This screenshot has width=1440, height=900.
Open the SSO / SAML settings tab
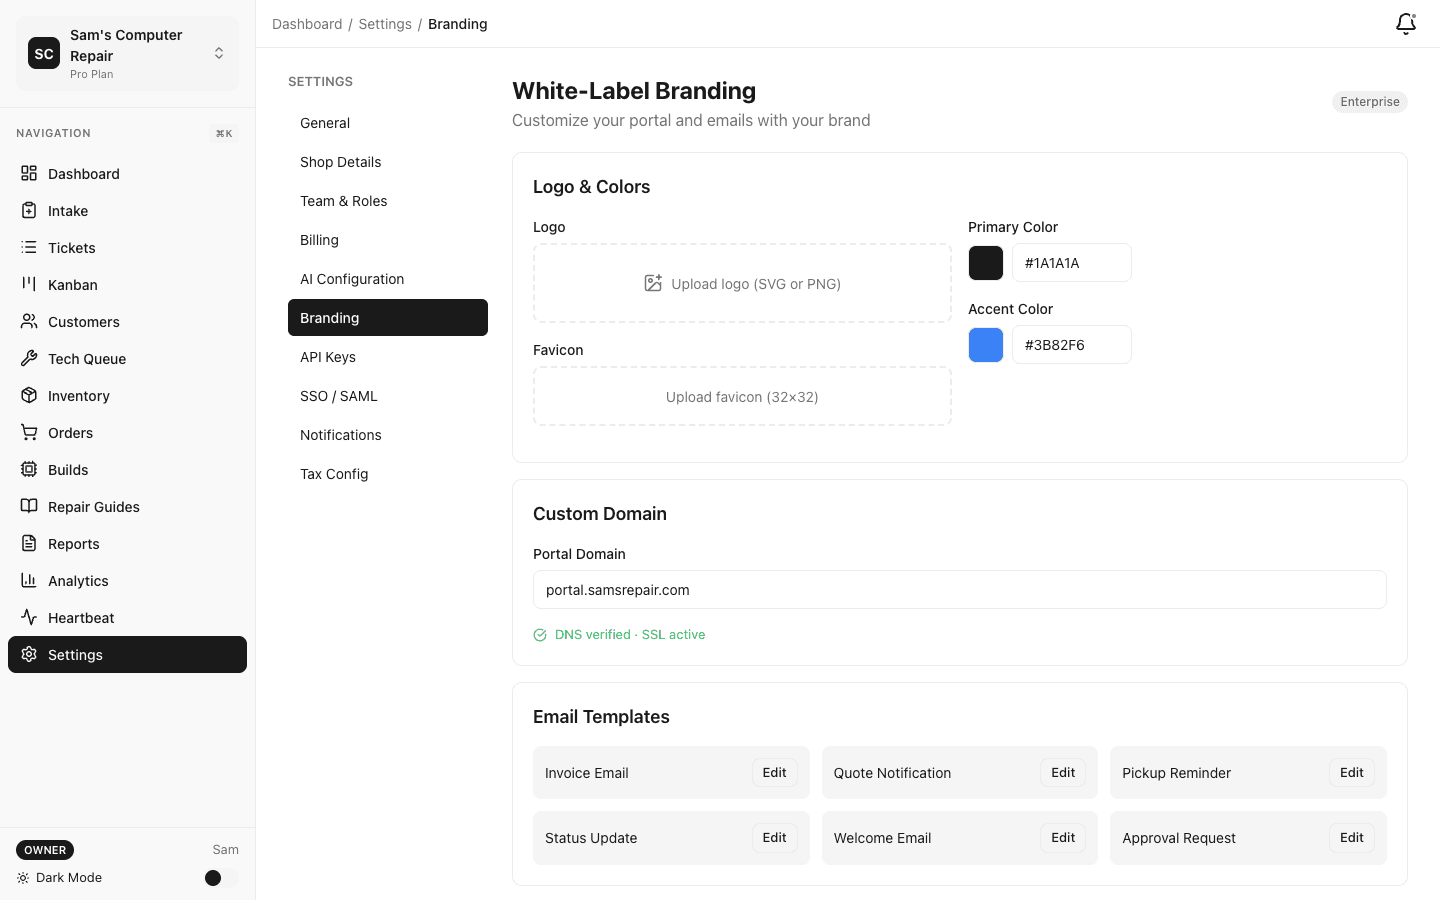click(338, 395)
